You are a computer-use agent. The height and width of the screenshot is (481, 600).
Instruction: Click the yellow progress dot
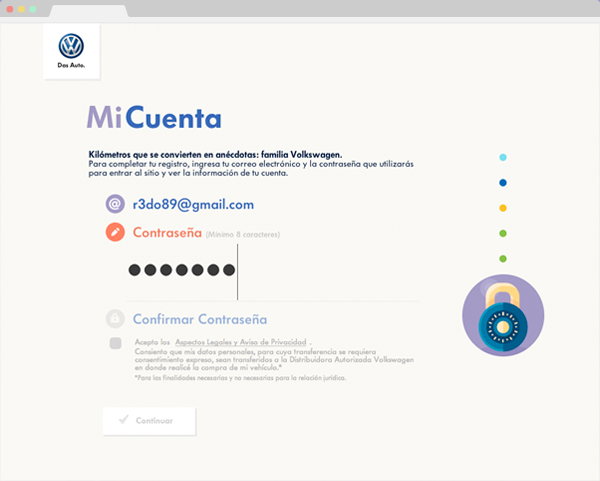[502, 208]
